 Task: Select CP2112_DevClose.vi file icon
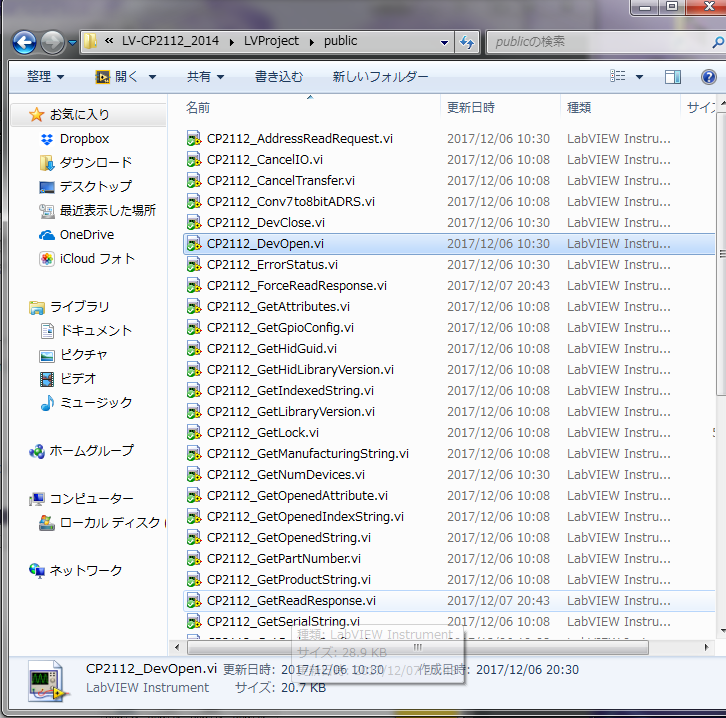[x=194, y=223]
